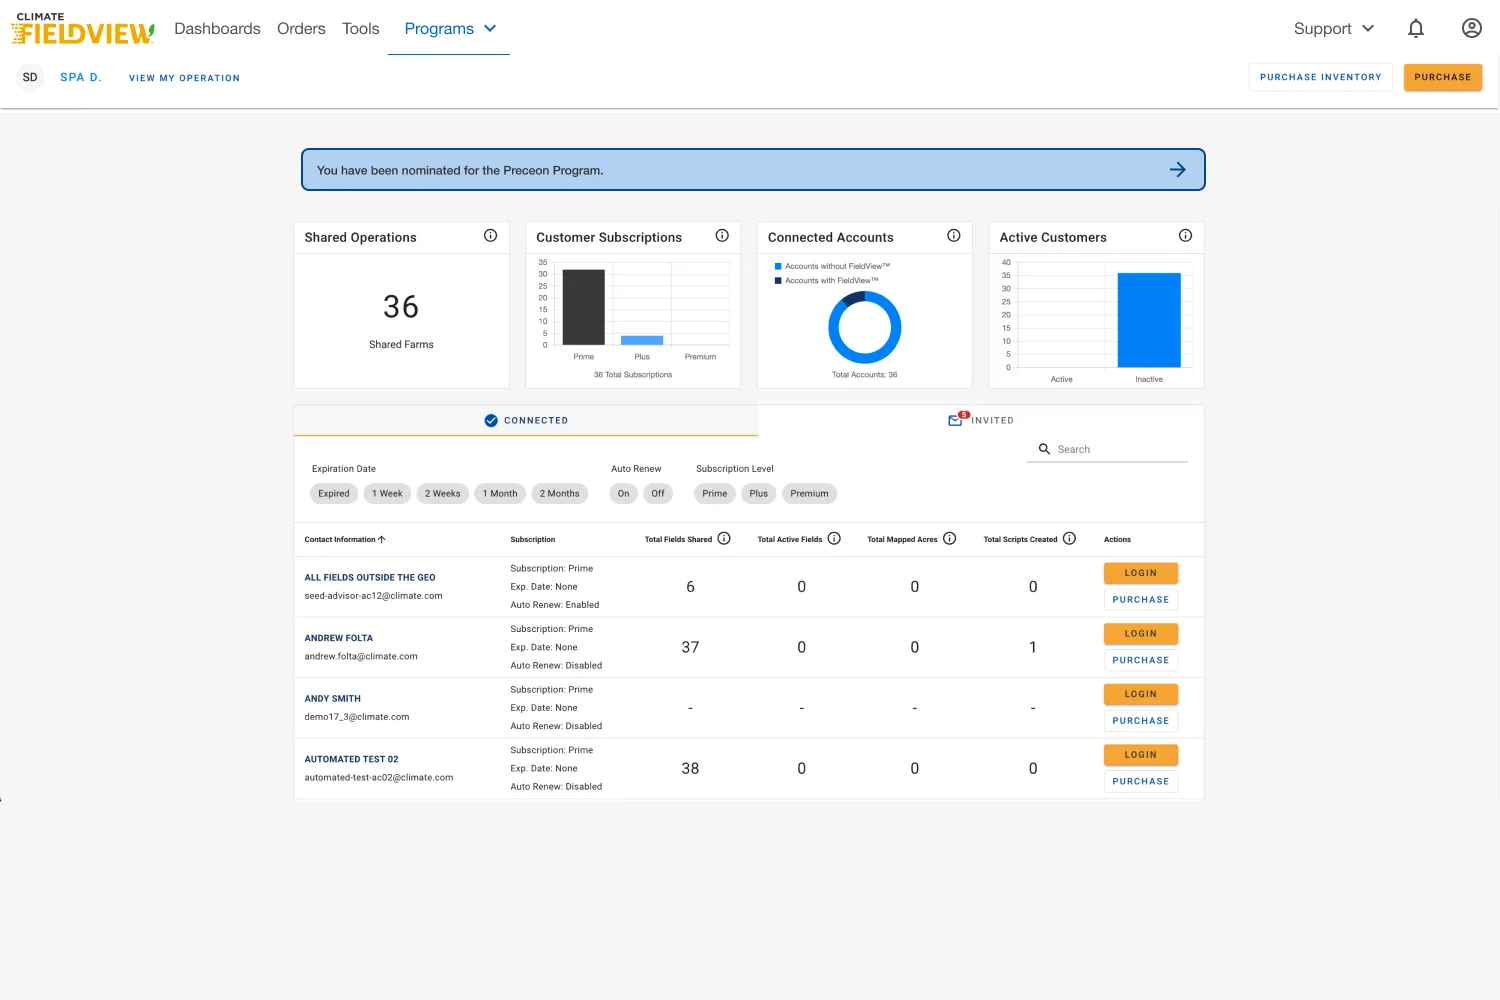This screenshot has height=1000, width=1500.
Task: Switch to the Invited tab
Action: [x=981, y=421]
